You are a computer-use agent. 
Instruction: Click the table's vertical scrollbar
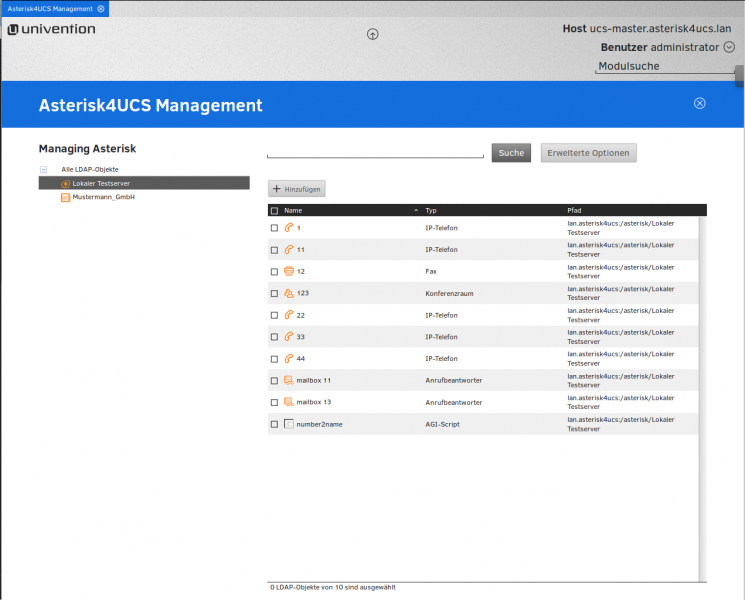702,398
